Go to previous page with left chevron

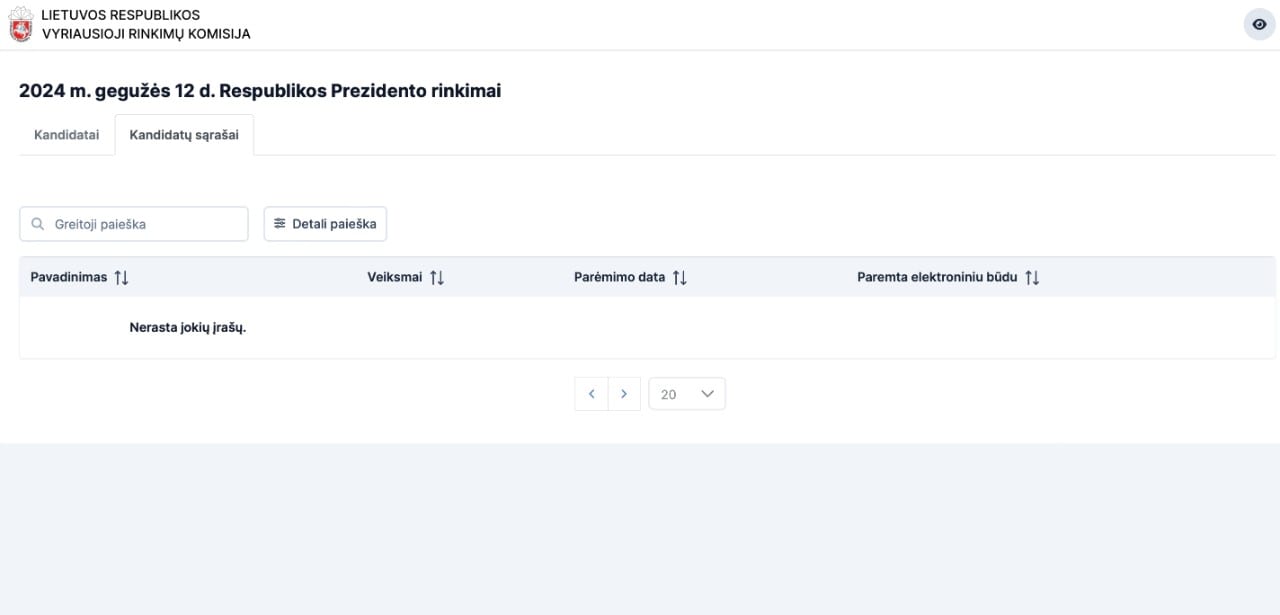(x=591, y=394)
